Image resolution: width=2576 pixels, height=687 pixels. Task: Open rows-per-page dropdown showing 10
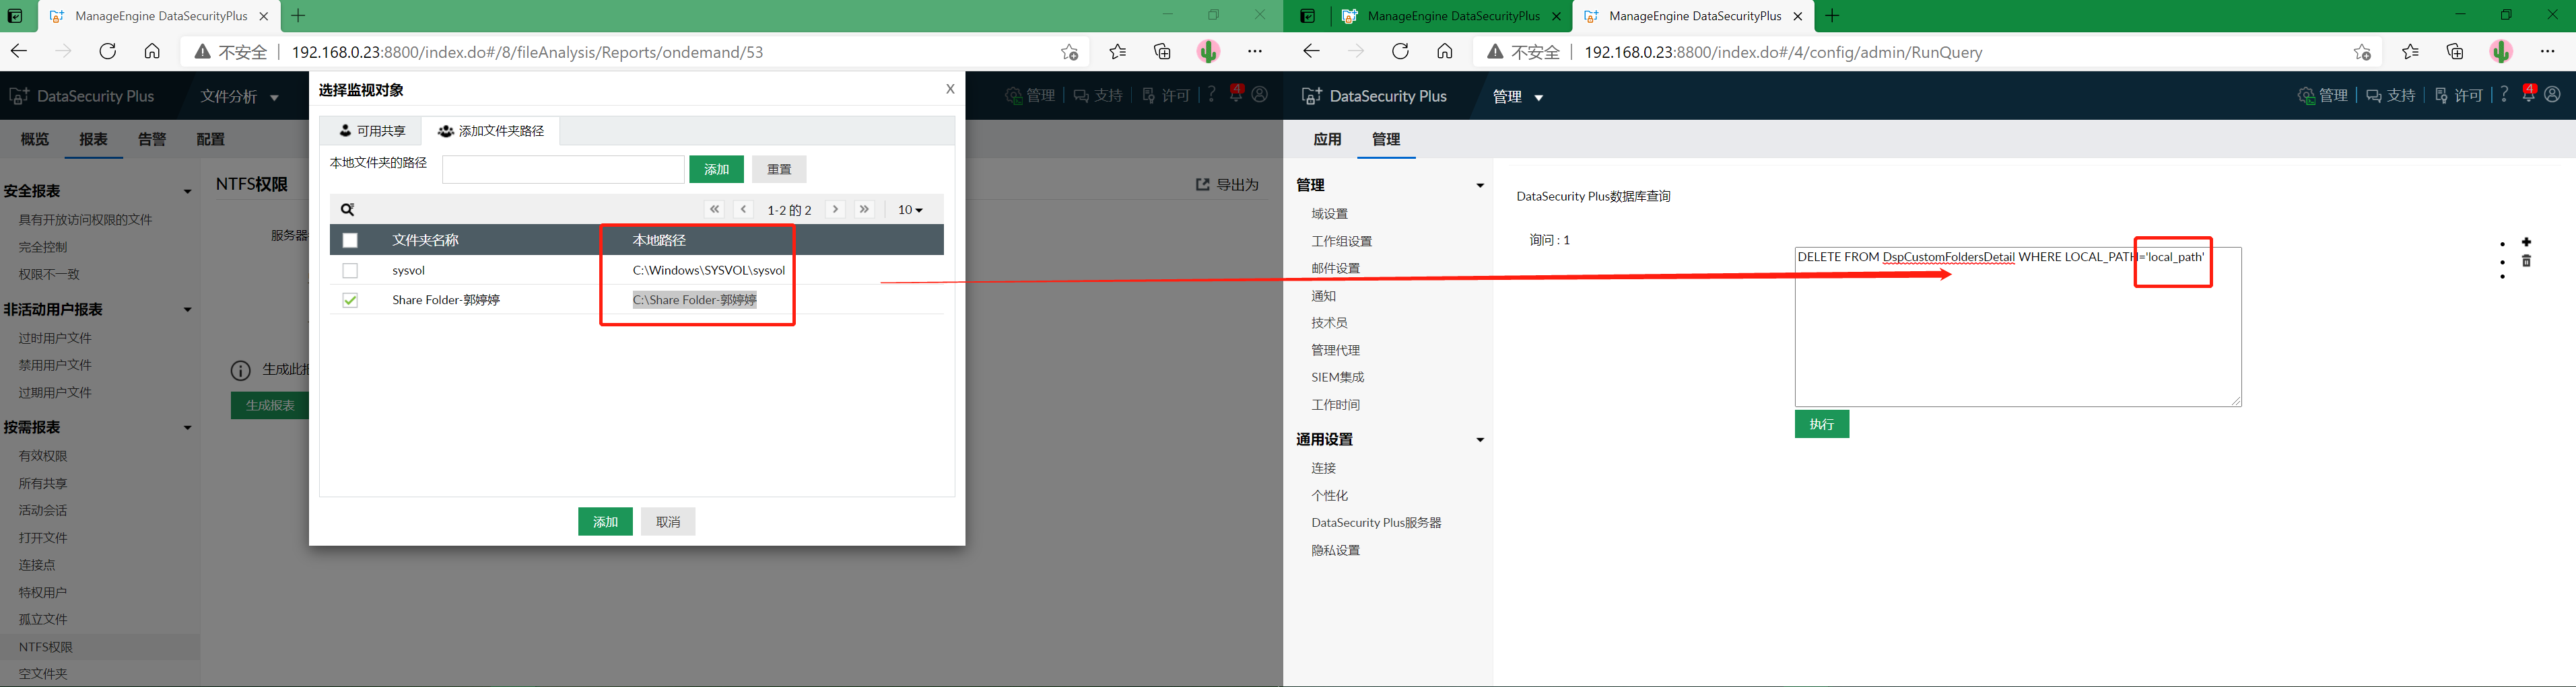pyautogui.click(x=910, y=210)
